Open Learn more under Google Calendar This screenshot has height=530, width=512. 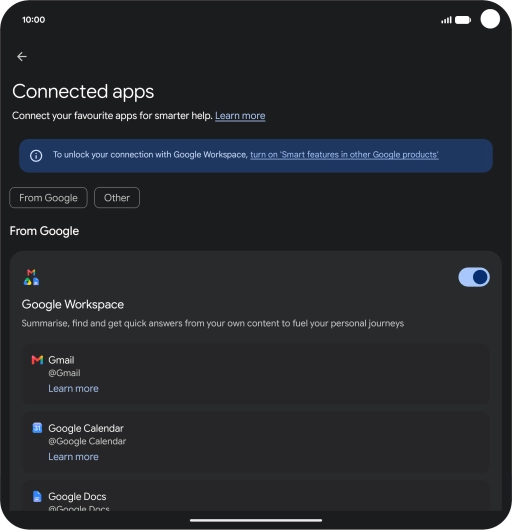click(73, 457)
